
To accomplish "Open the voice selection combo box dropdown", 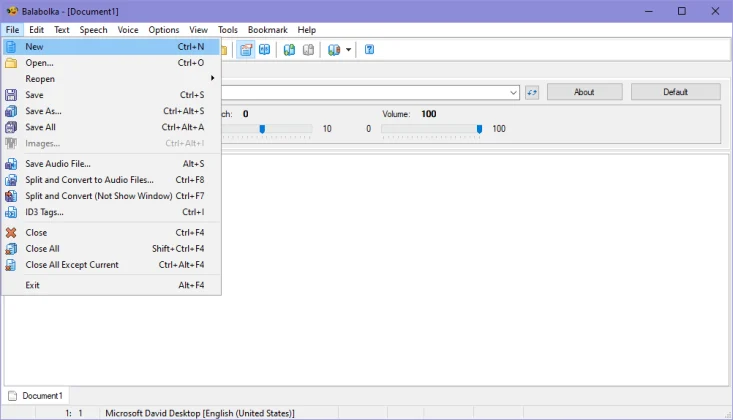I will pos(513,92).
